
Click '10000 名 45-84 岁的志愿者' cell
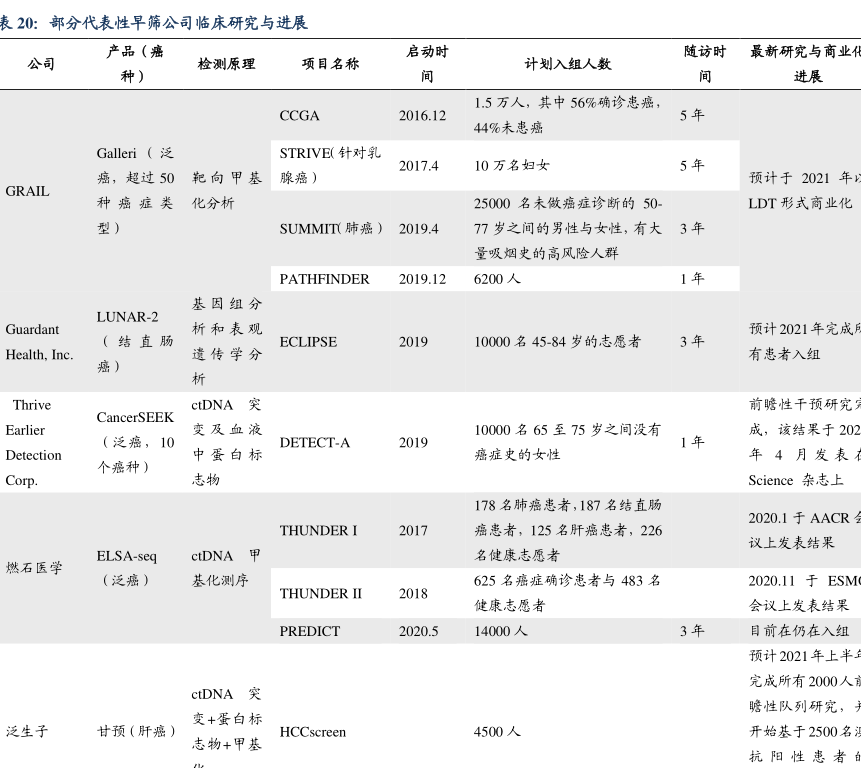(557, 342)
